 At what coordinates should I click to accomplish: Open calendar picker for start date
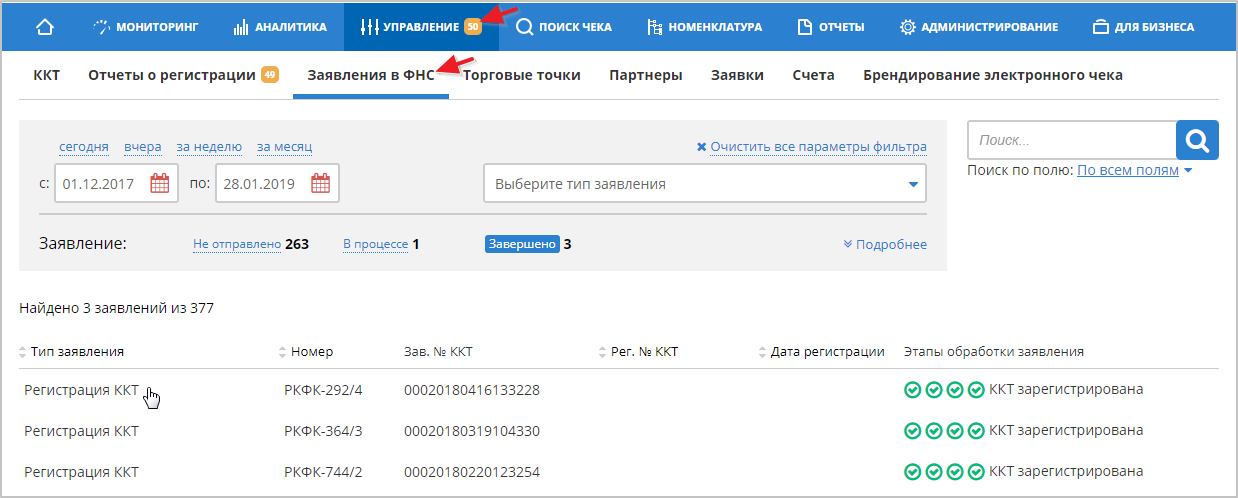(x=160, y=184)
